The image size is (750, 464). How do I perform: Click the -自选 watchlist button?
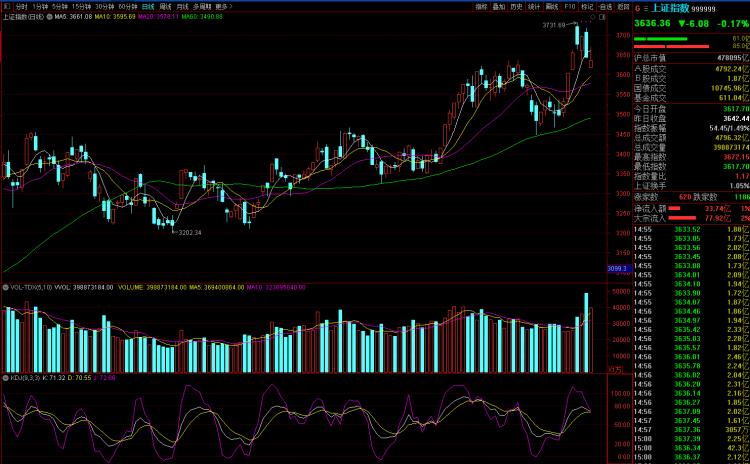(605, 7)
